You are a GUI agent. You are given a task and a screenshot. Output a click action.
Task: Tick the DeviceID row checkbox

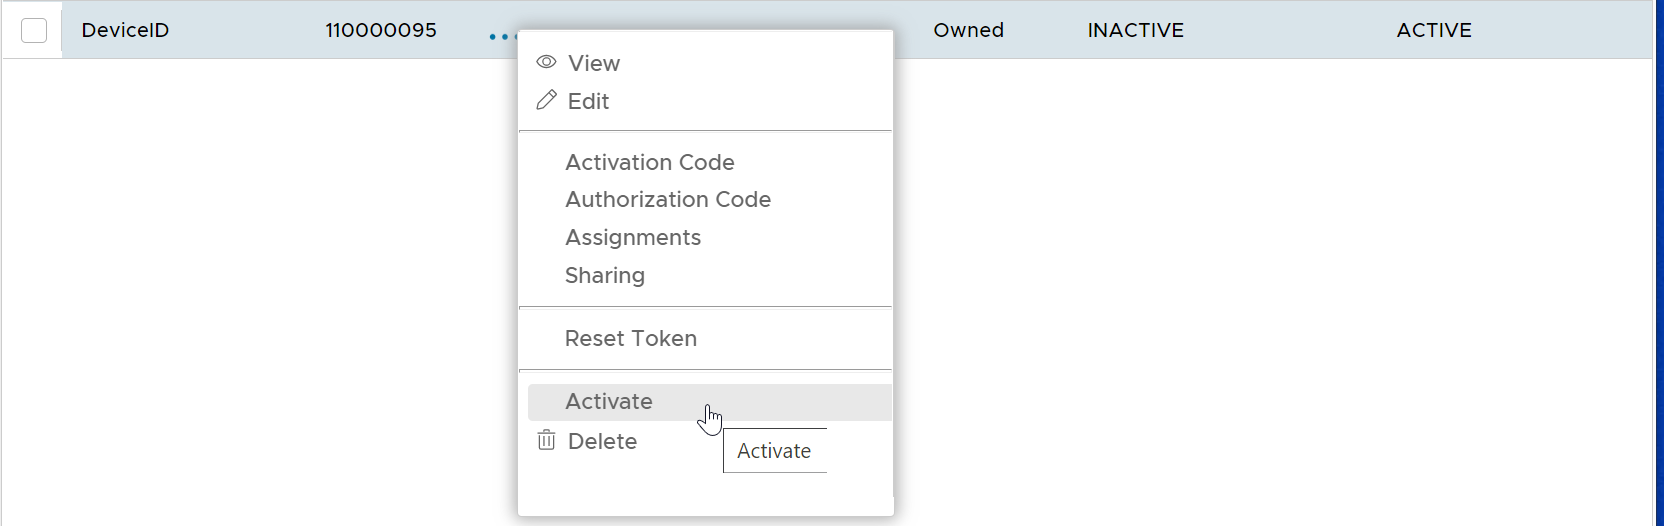(x=34, y=30)
